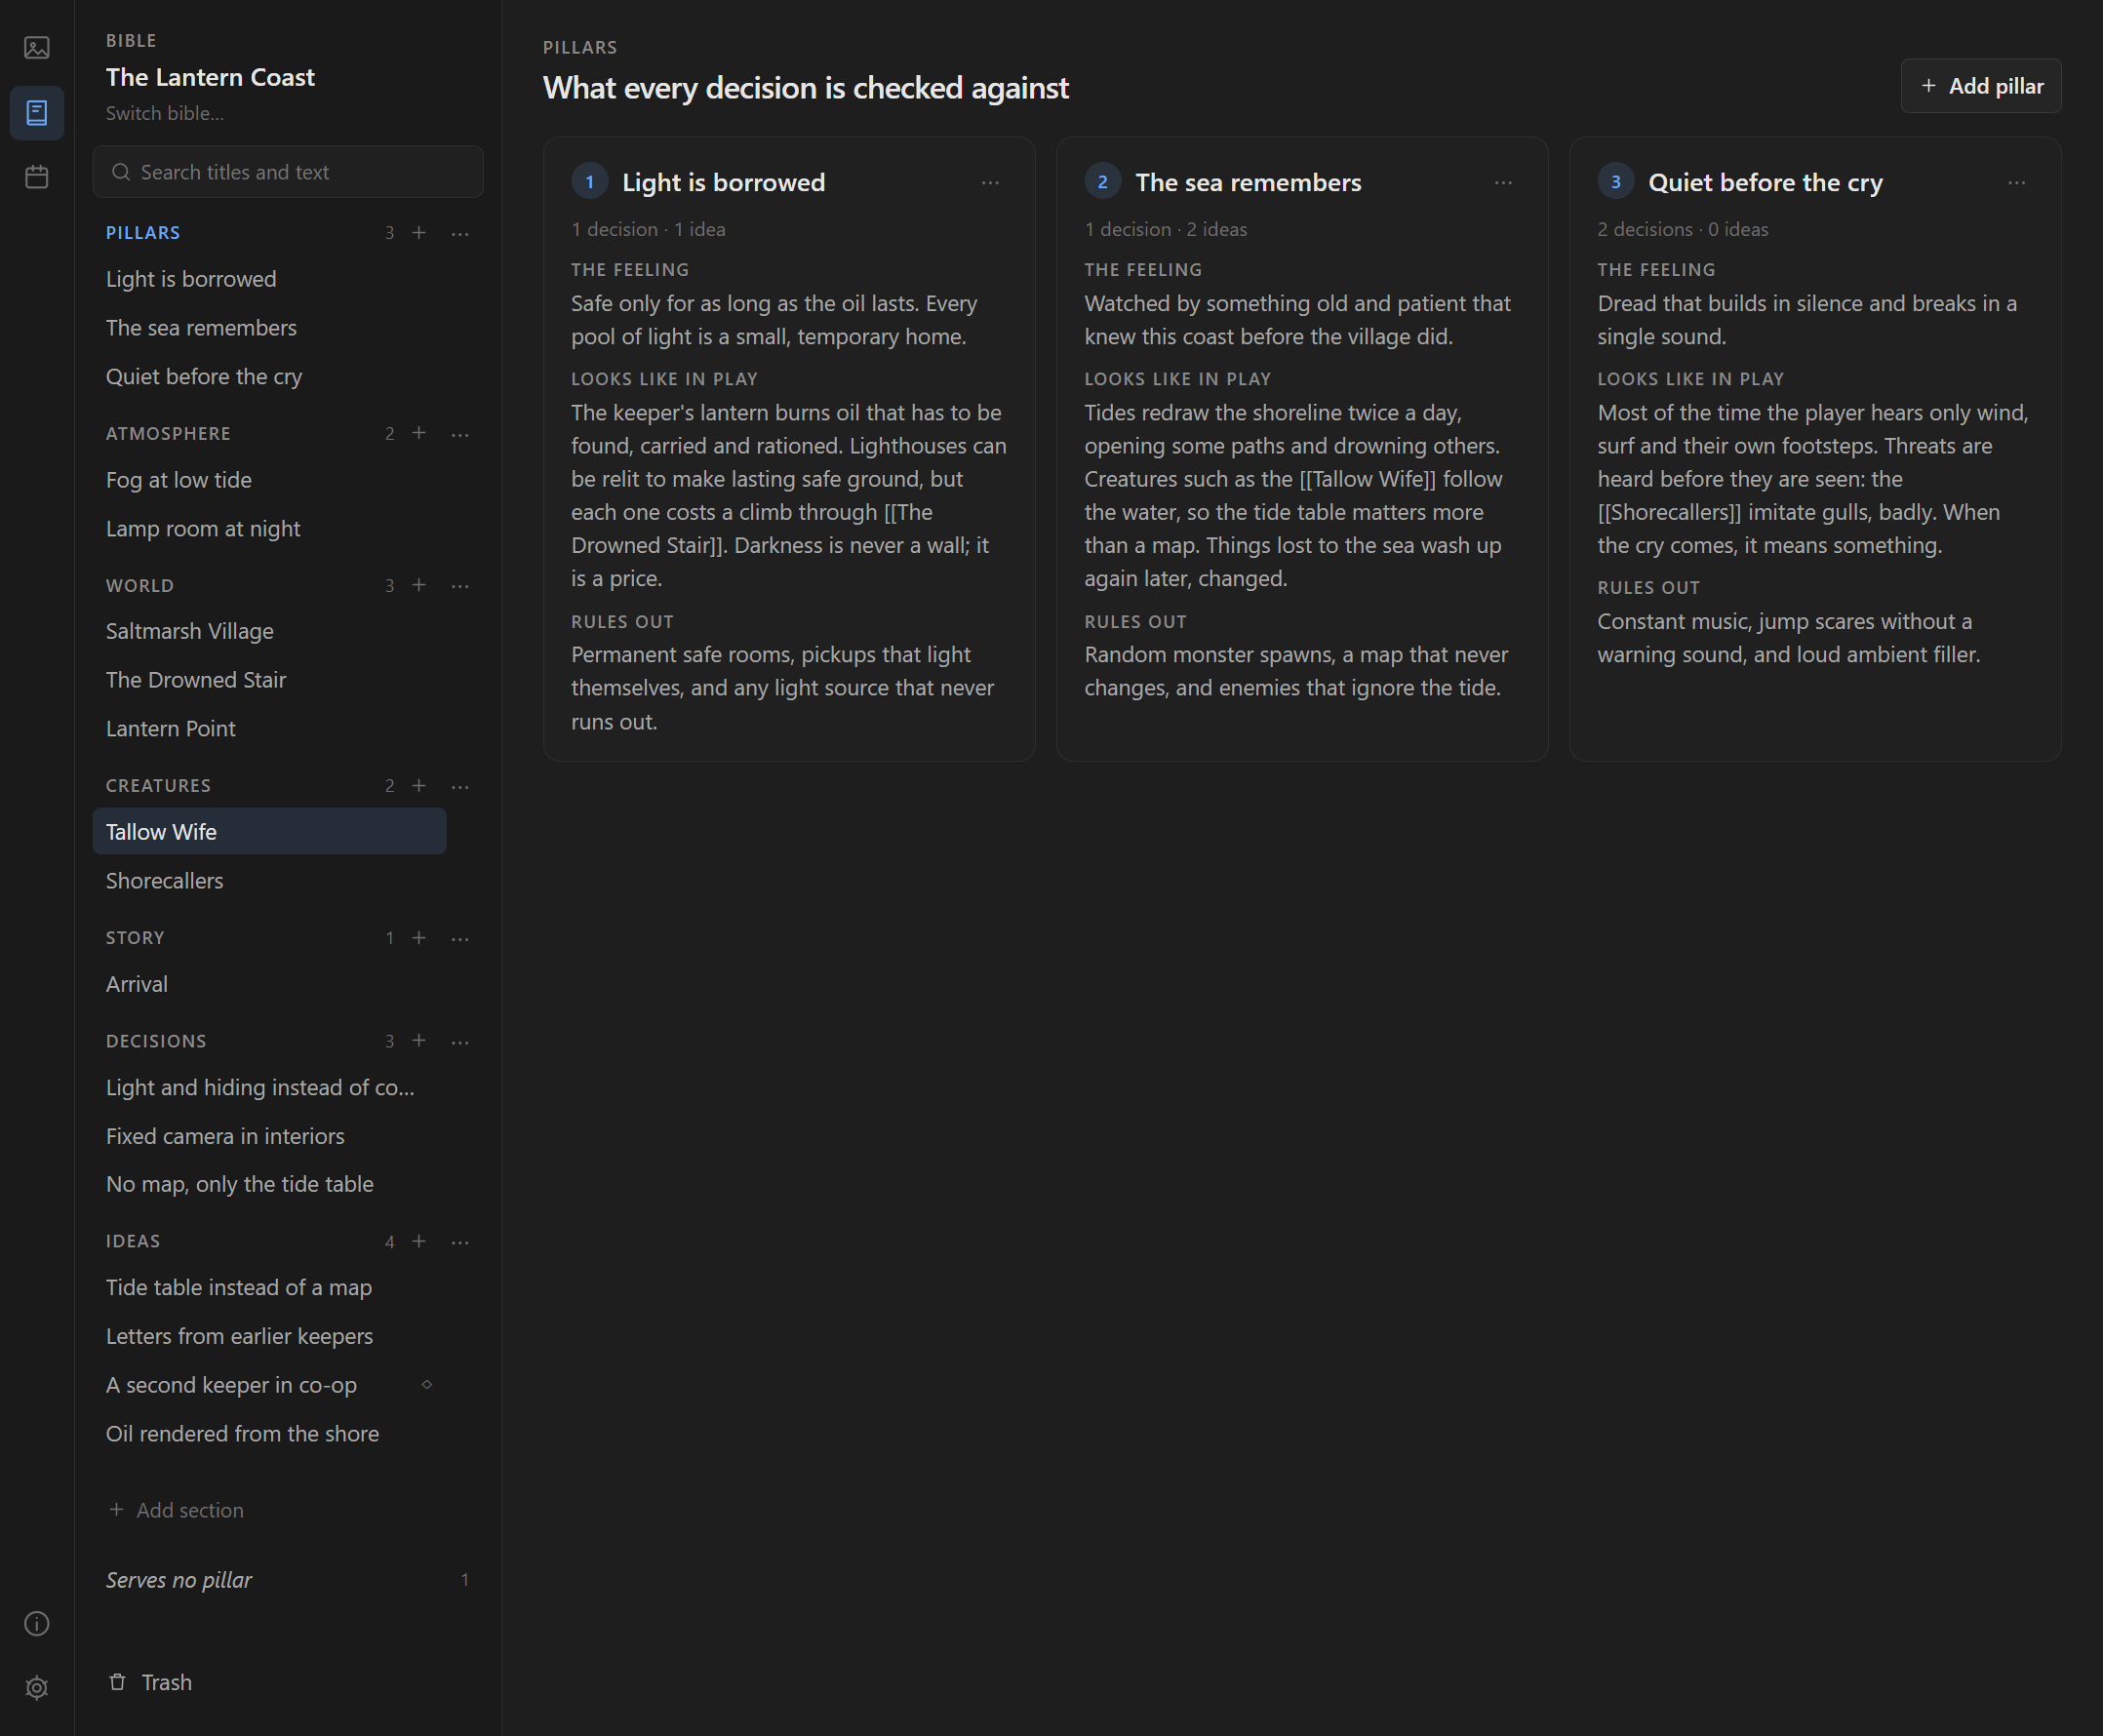The height and width of the screenshot is (1736, 2103).
Task: Open Pillars section more options menu
Action: pos(460,233)
